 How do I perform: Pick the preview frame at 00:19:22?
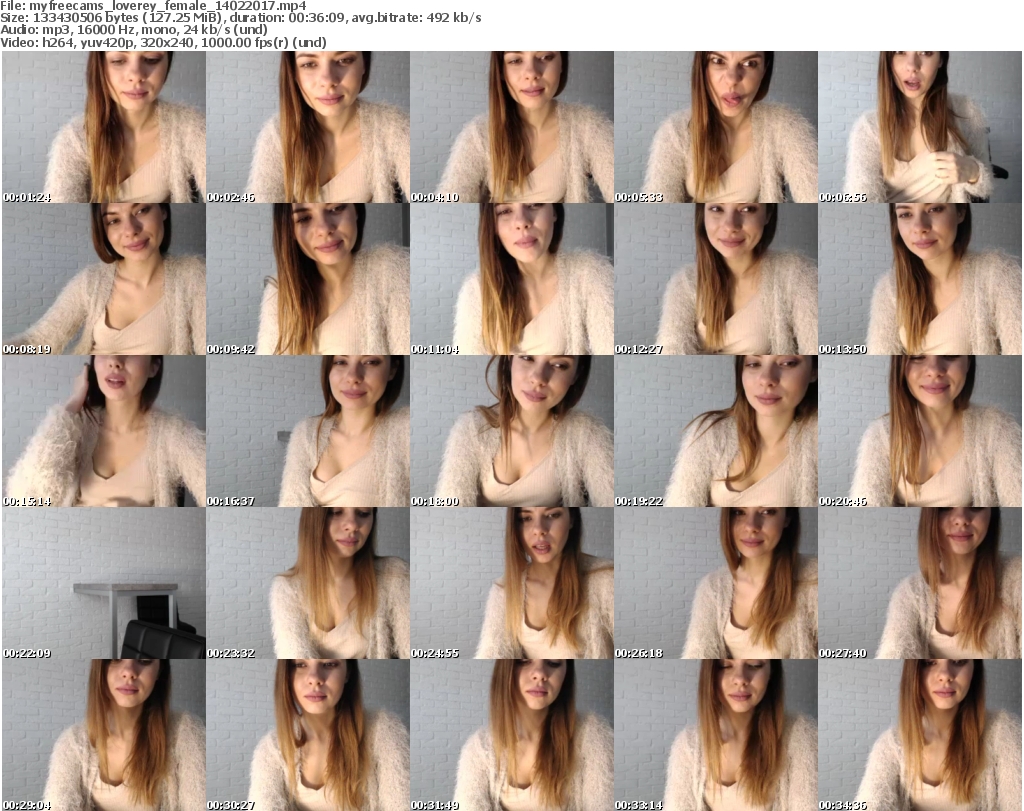coord(716,432)
